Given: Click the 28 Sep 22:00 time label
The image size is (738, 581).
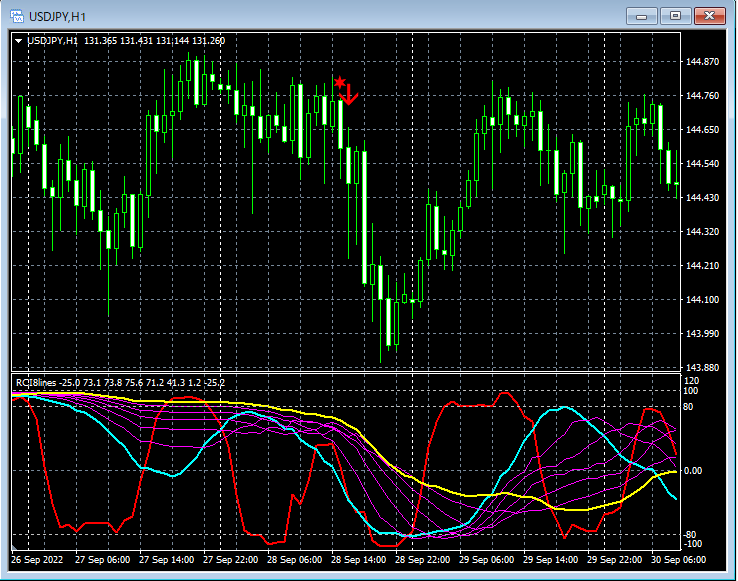Looking at the screenshot, I should [423, 560].
